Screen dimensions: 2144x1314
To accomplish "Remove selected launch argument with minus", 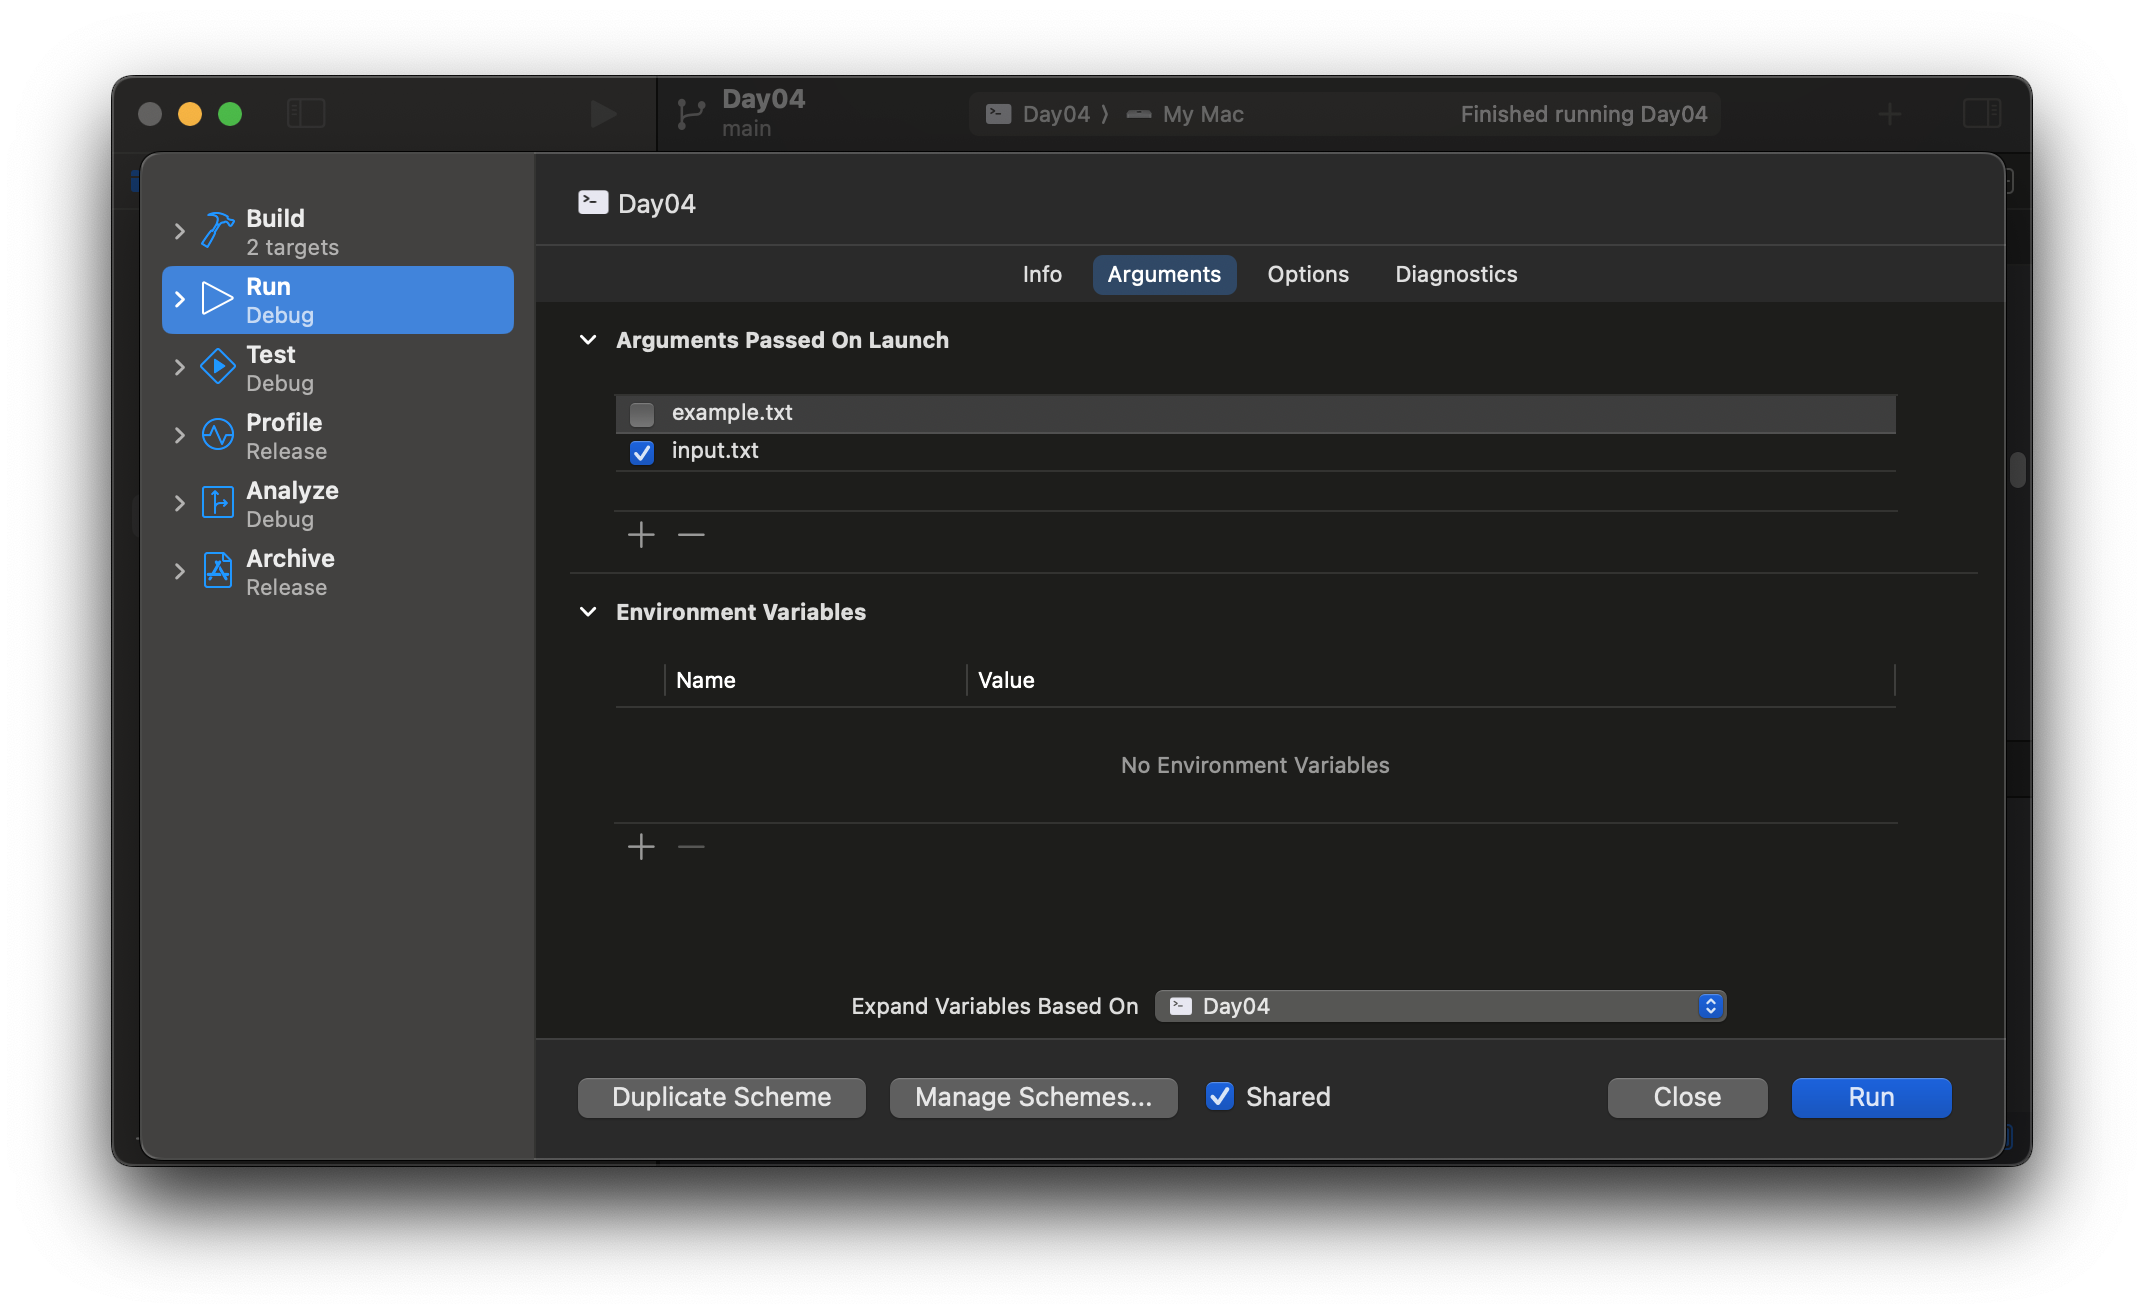I will [691, 535].
